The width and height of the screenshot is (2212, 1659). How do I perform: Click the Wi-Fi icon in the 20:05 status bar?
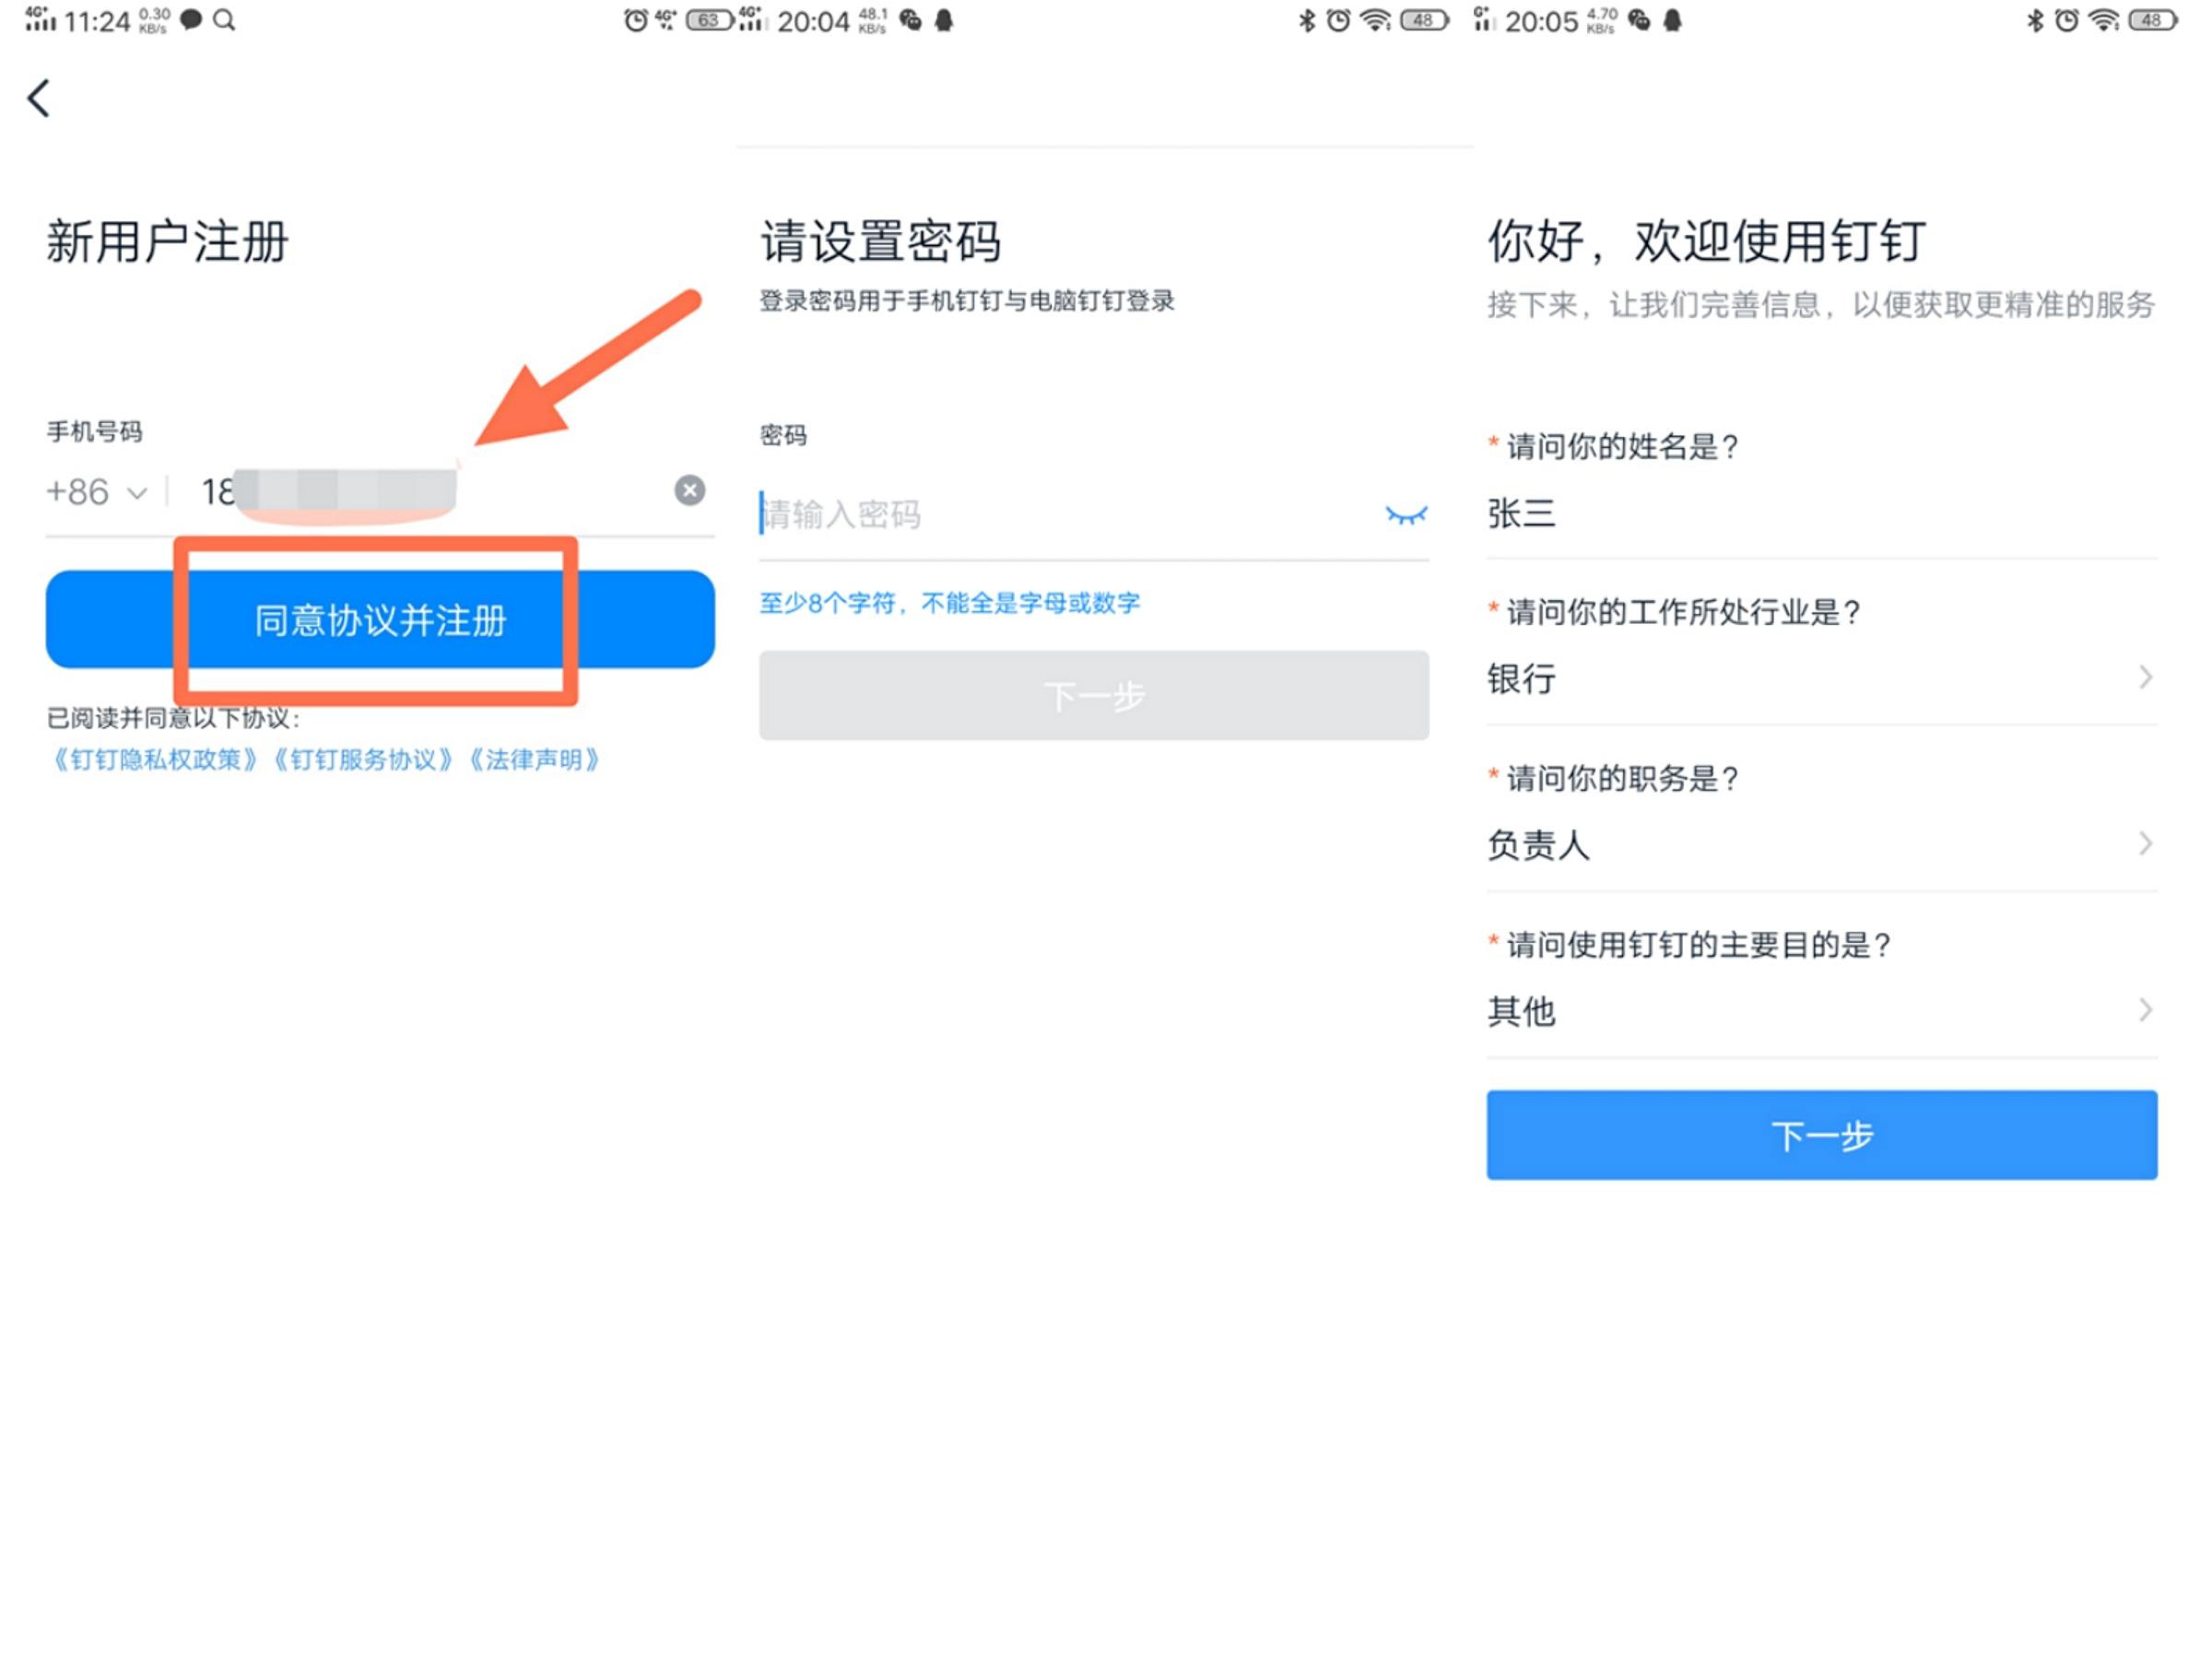2105,20
